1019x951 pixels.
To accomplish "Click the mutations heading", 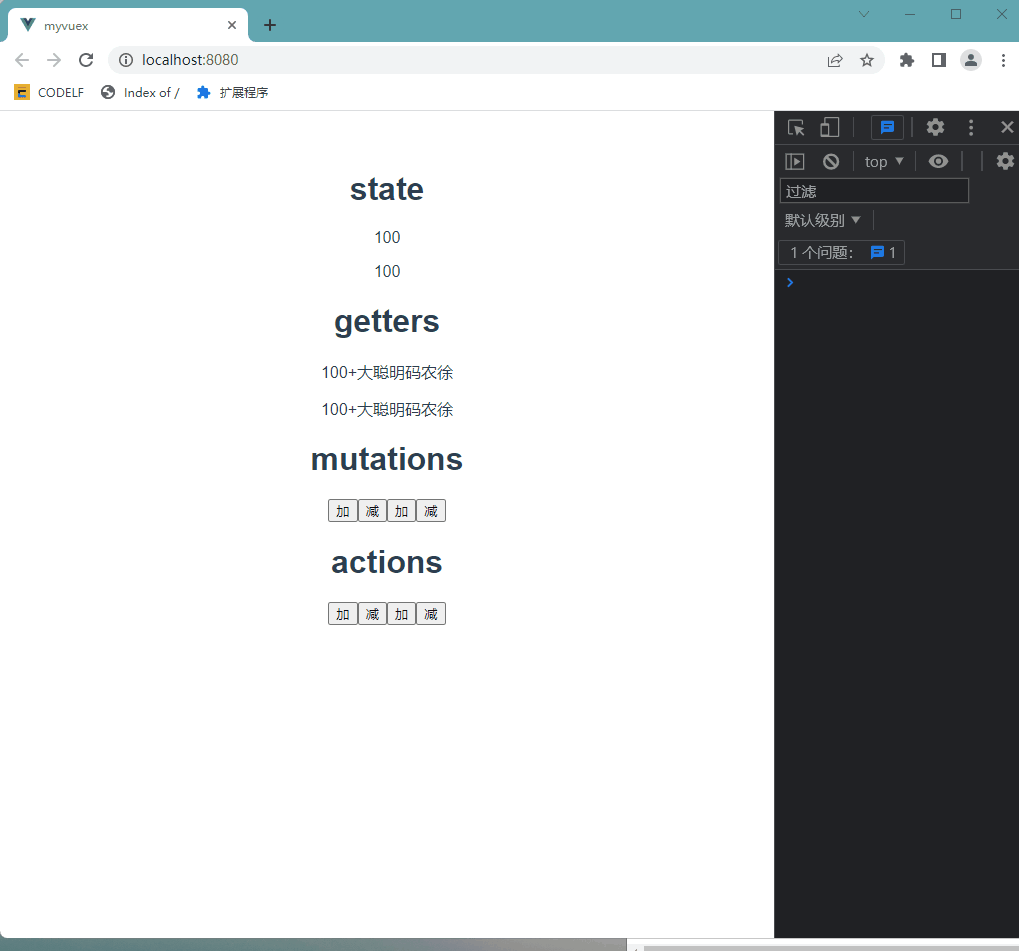I will 387,459.
